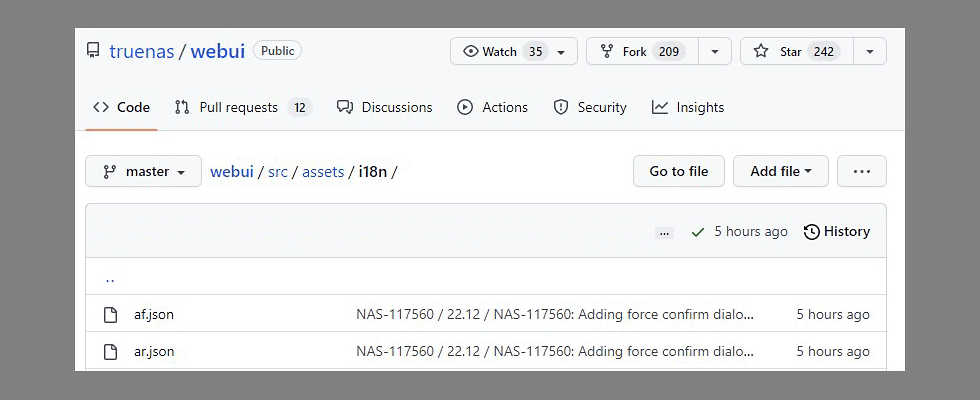Screen dimensions: 980x400
Task: Click the Go to file button
Action: tap(678, 171)
